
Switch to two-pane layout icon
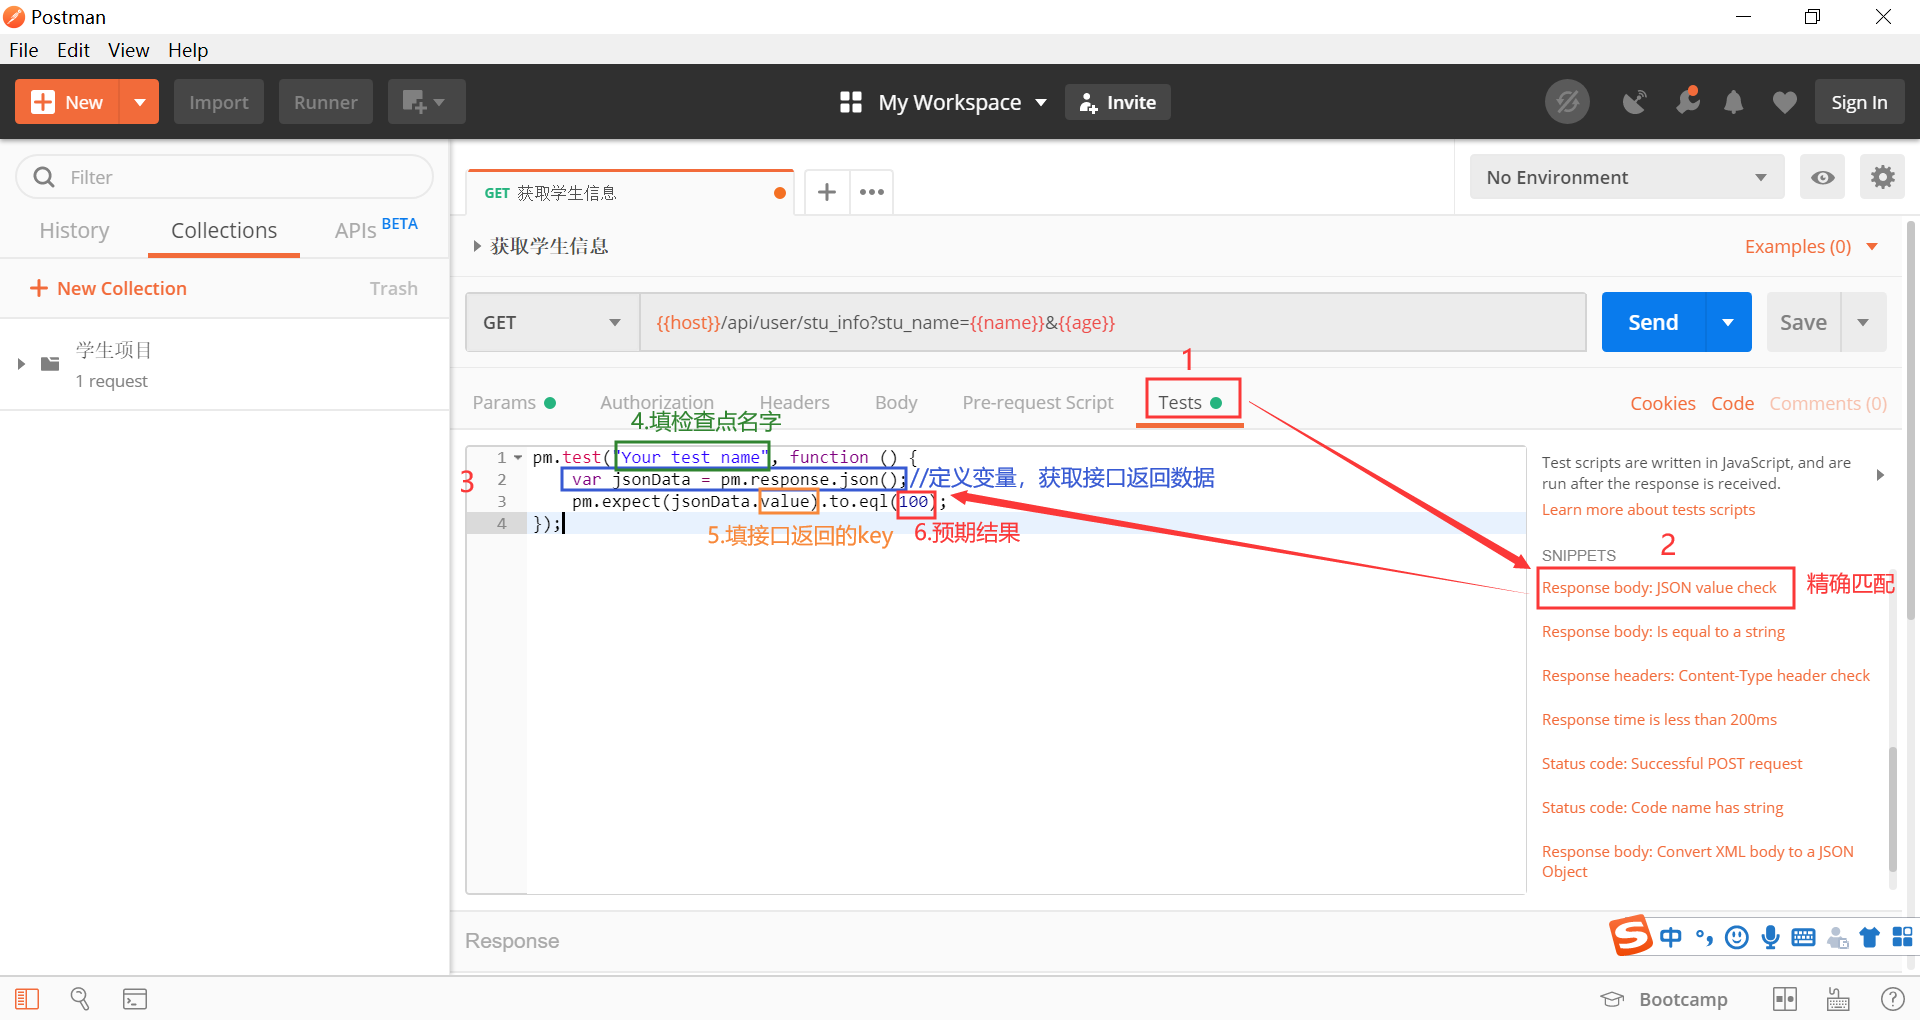(x=1785, y=999)
